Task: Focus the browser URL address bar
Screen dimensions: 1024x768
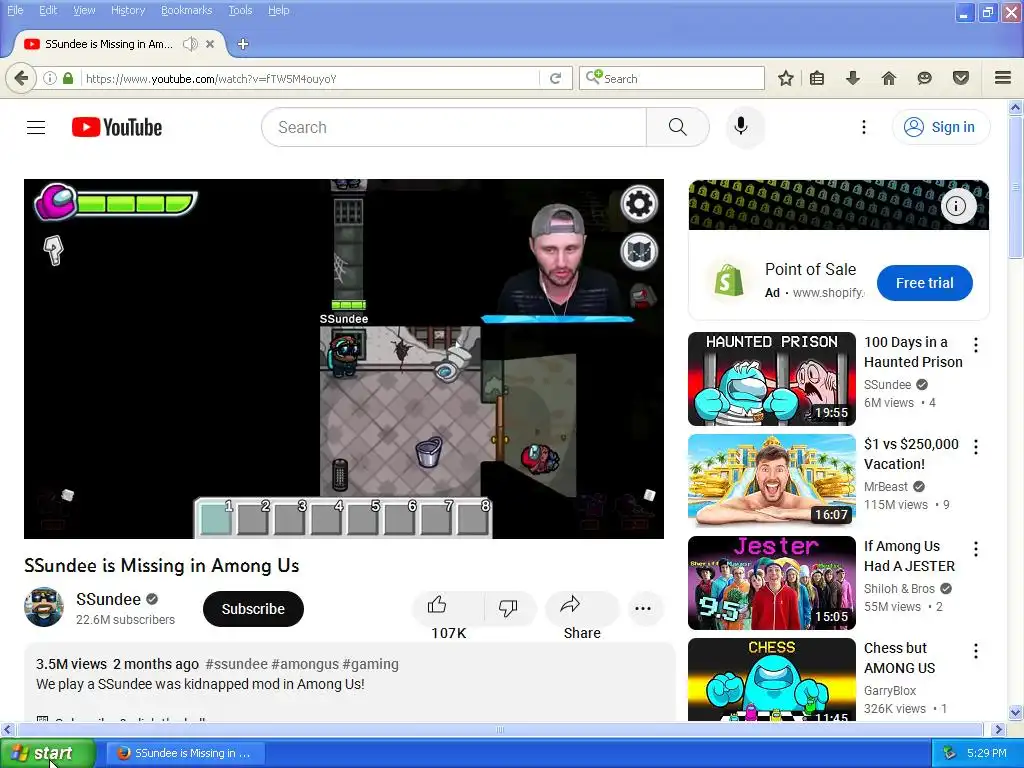Action: pyautogui.click(x=310, y=78)
